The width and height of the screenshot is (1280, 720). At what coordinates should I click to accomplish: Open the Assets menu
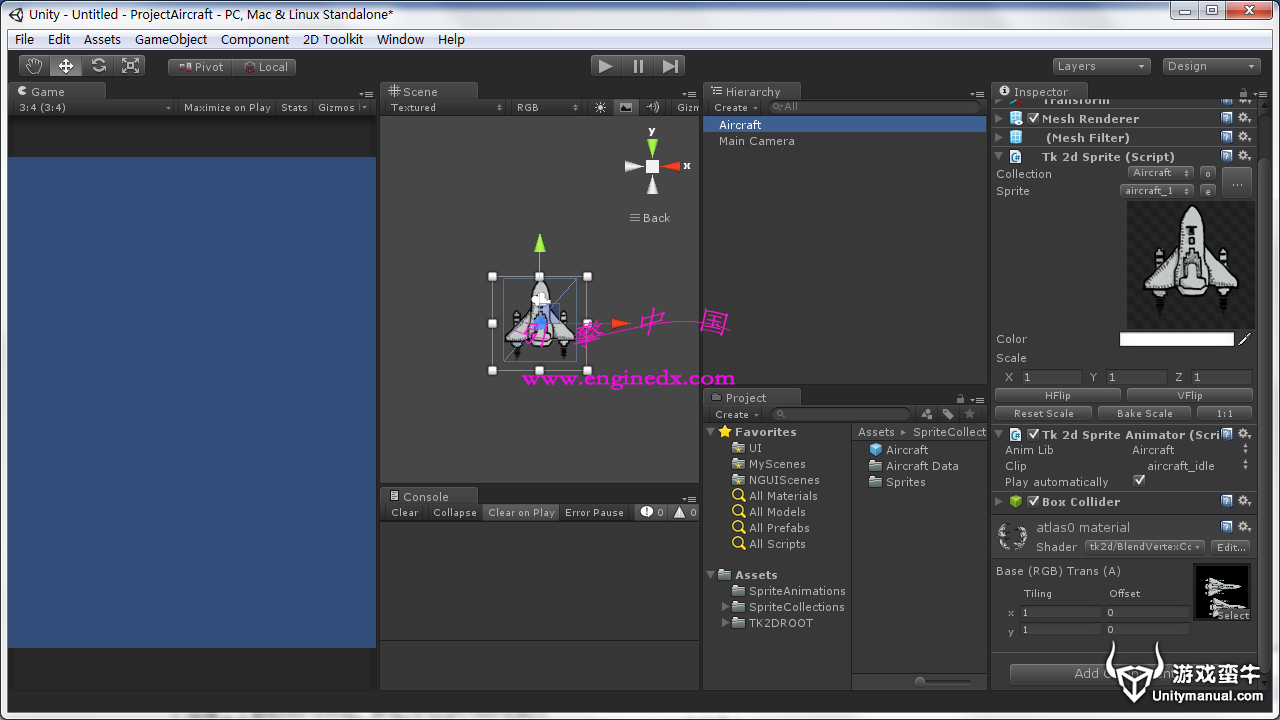pos(102,39)
